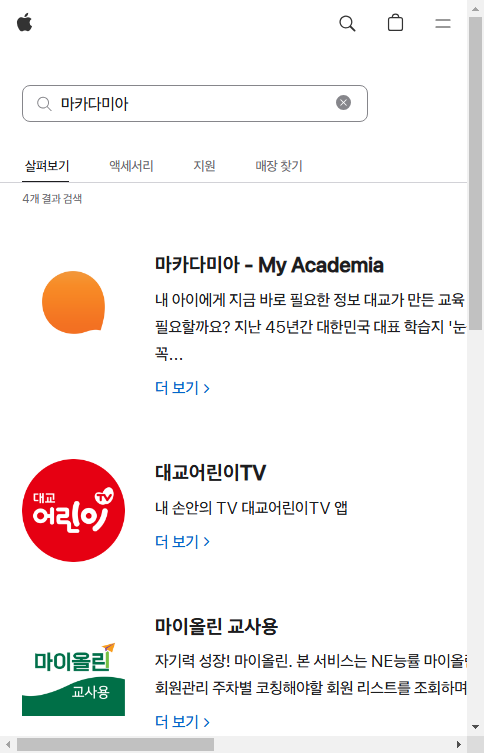This screenshot has height=753, width=484.
Task: Click 더 보기 under My Academia
Action: coord(182,388)
